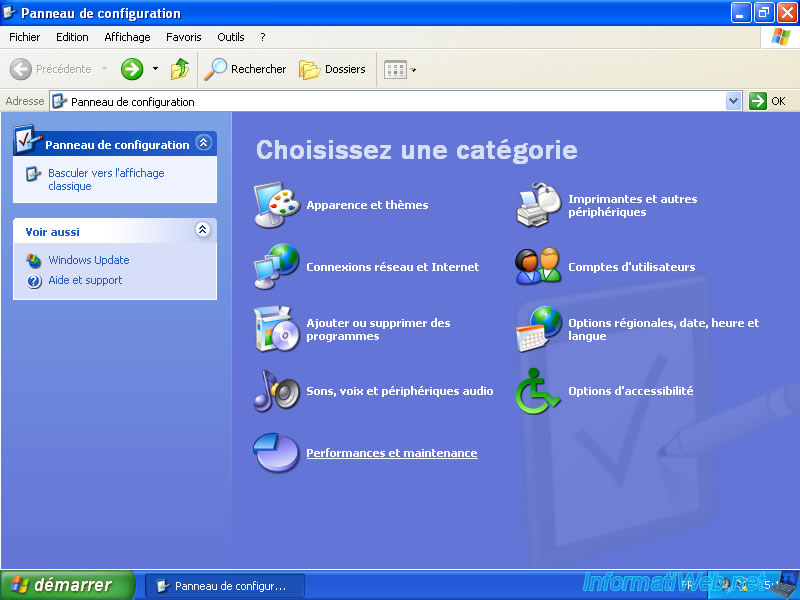This screenshot has height=600, width=800.
Task: Click the Windows Update icon in Voir aussi
Action: click(x=34, y=260)
